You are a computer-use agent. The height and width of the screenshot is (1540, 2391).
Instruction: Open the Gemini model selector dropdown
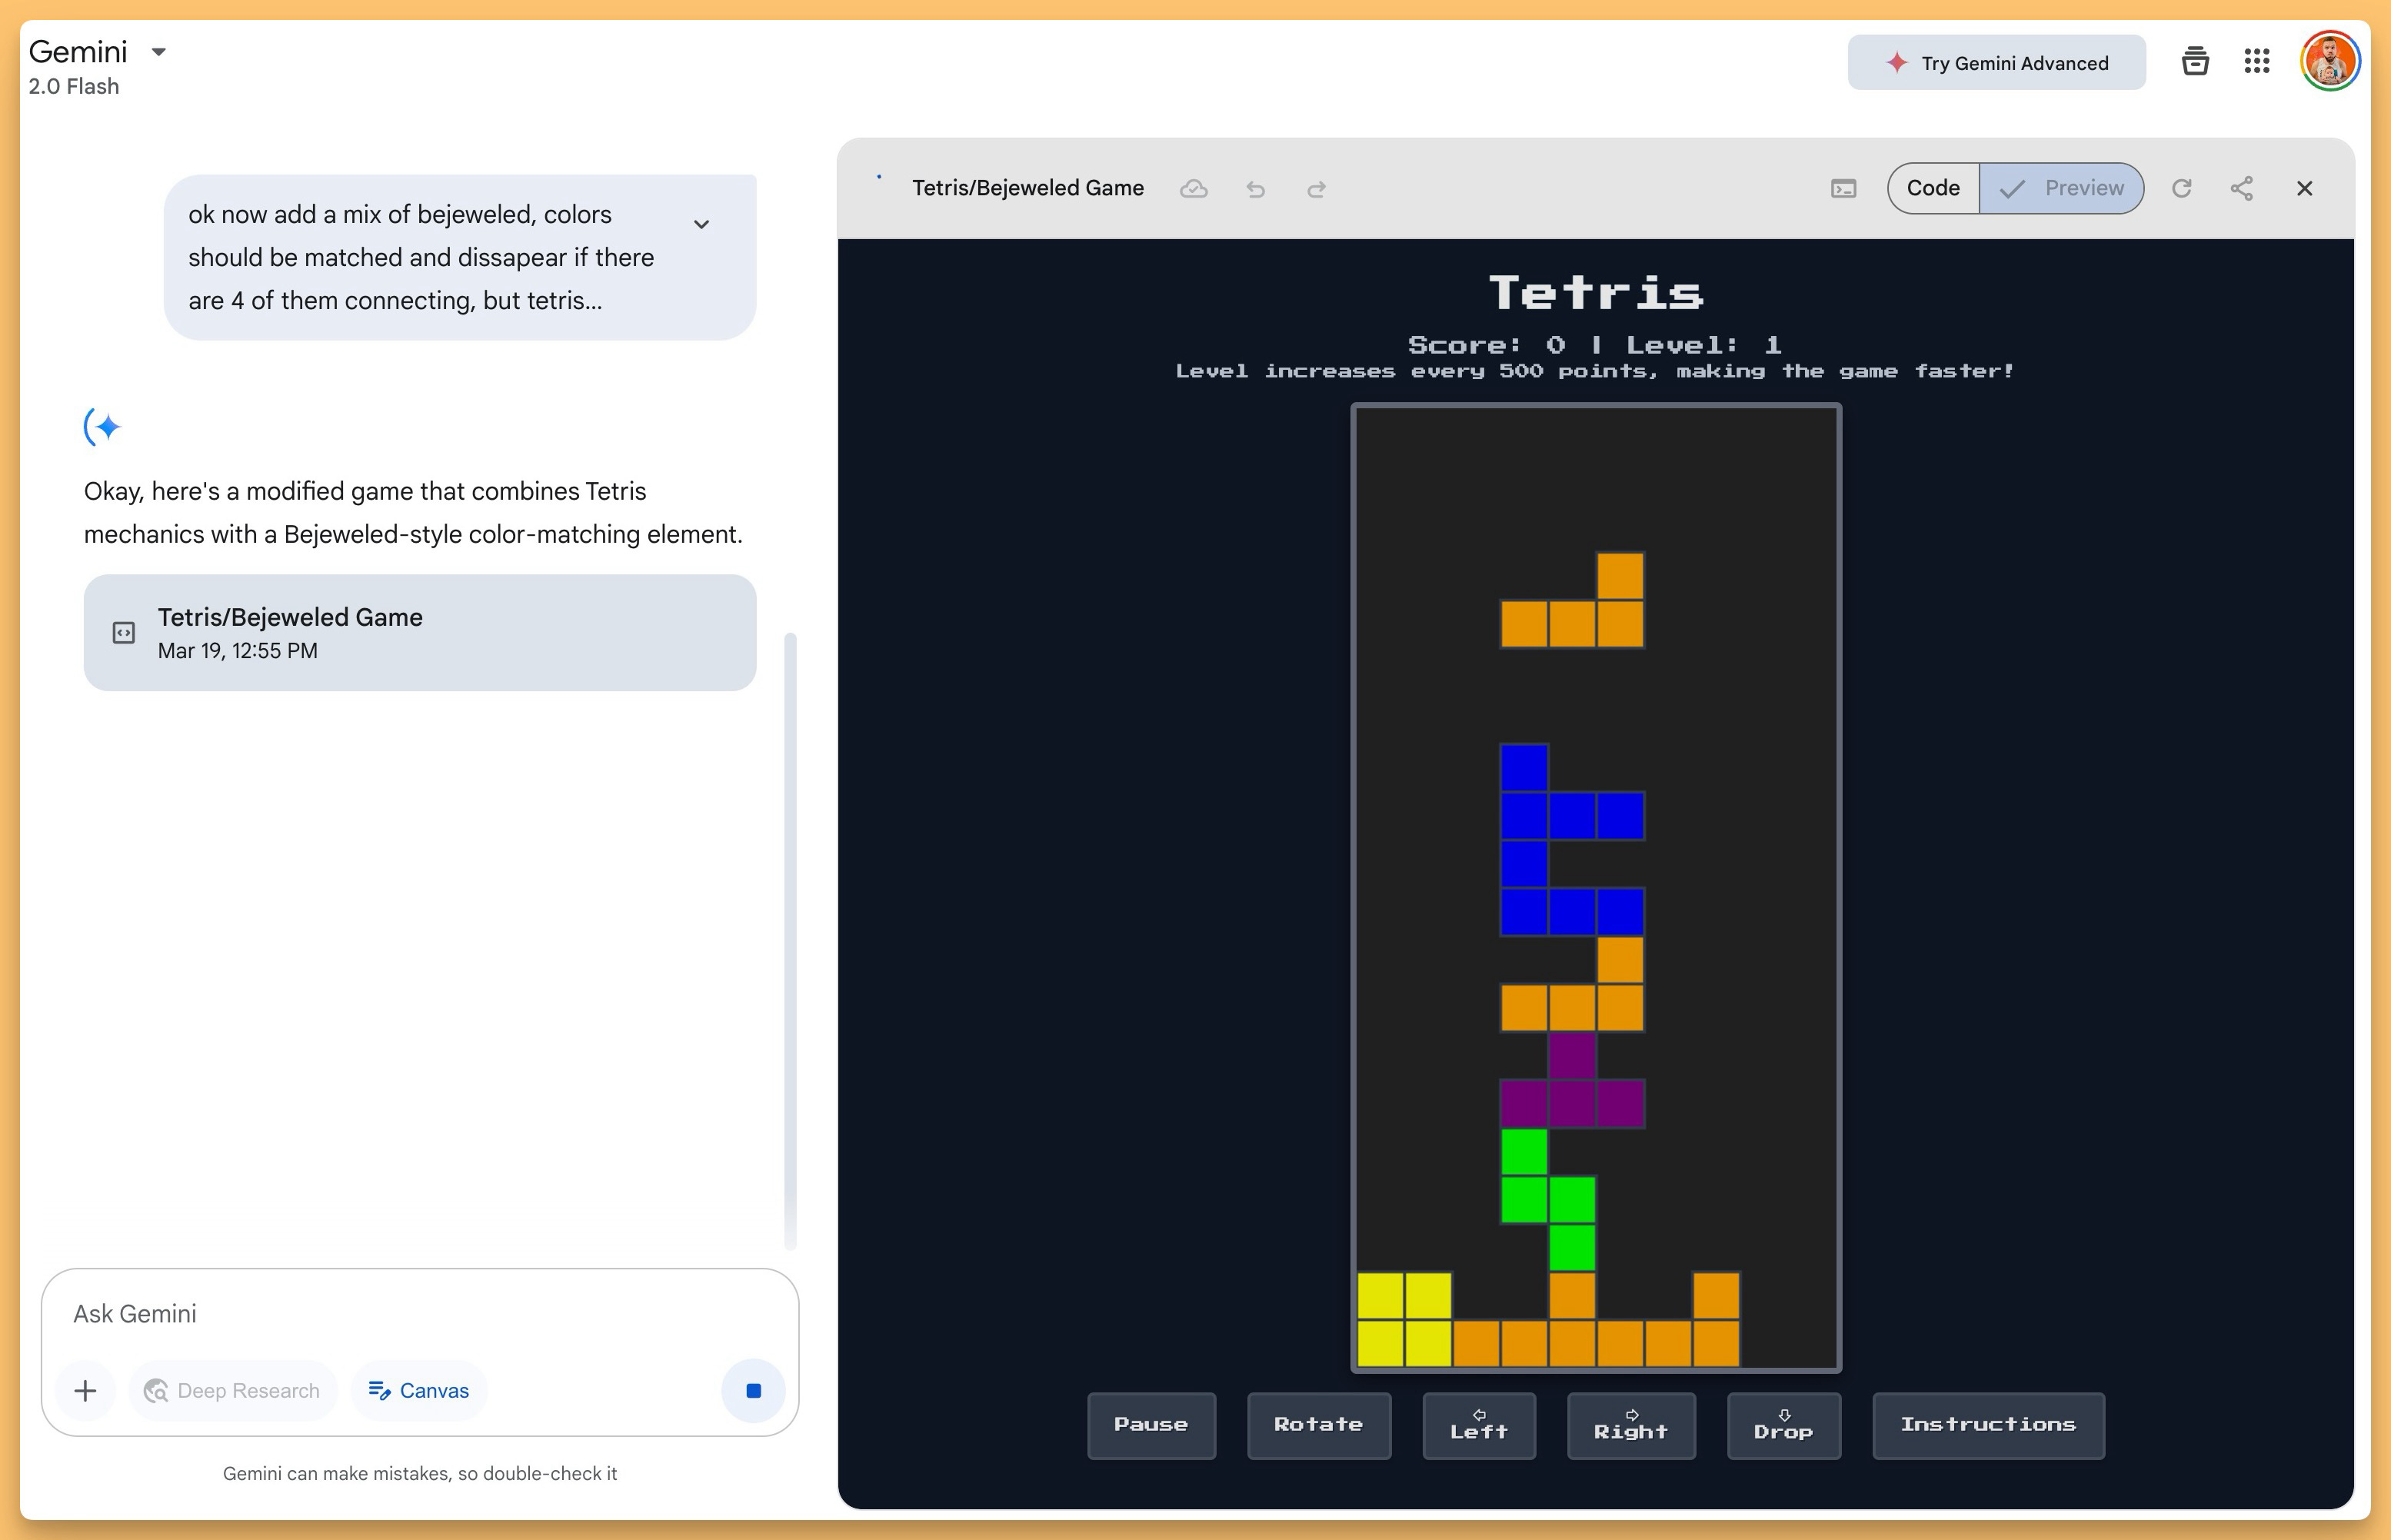(x=158, y=52)
